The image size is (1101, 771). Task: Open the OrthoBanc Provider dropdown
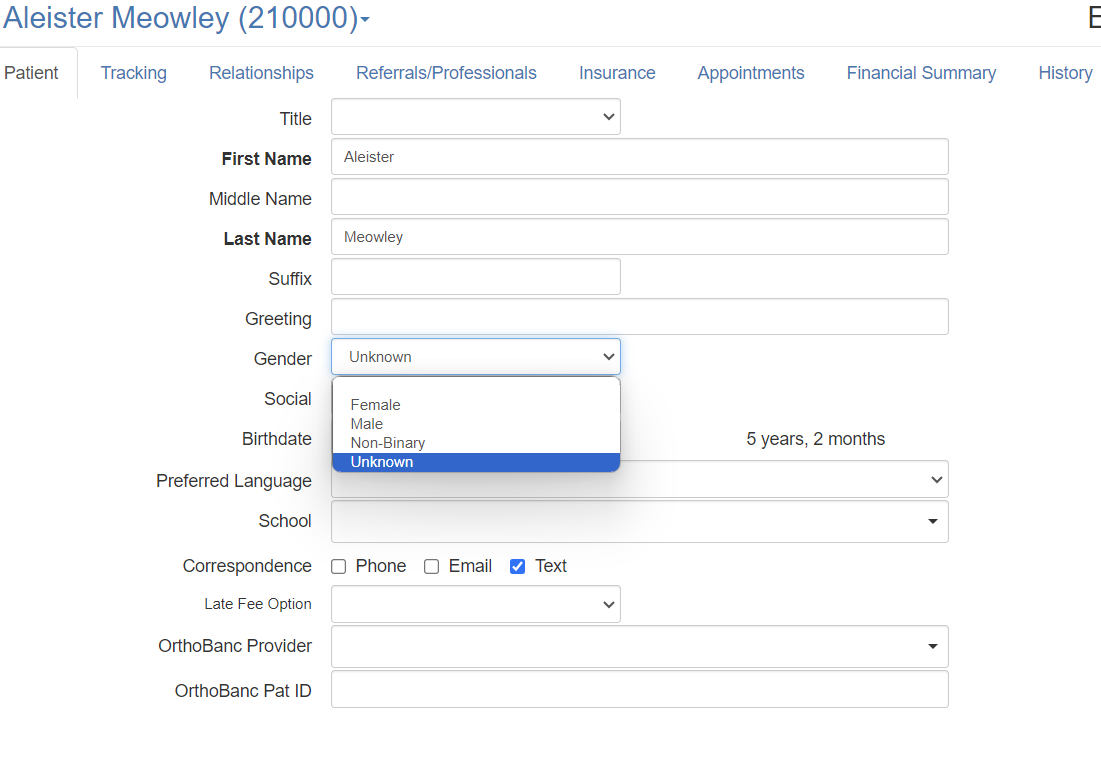[932, 647]
